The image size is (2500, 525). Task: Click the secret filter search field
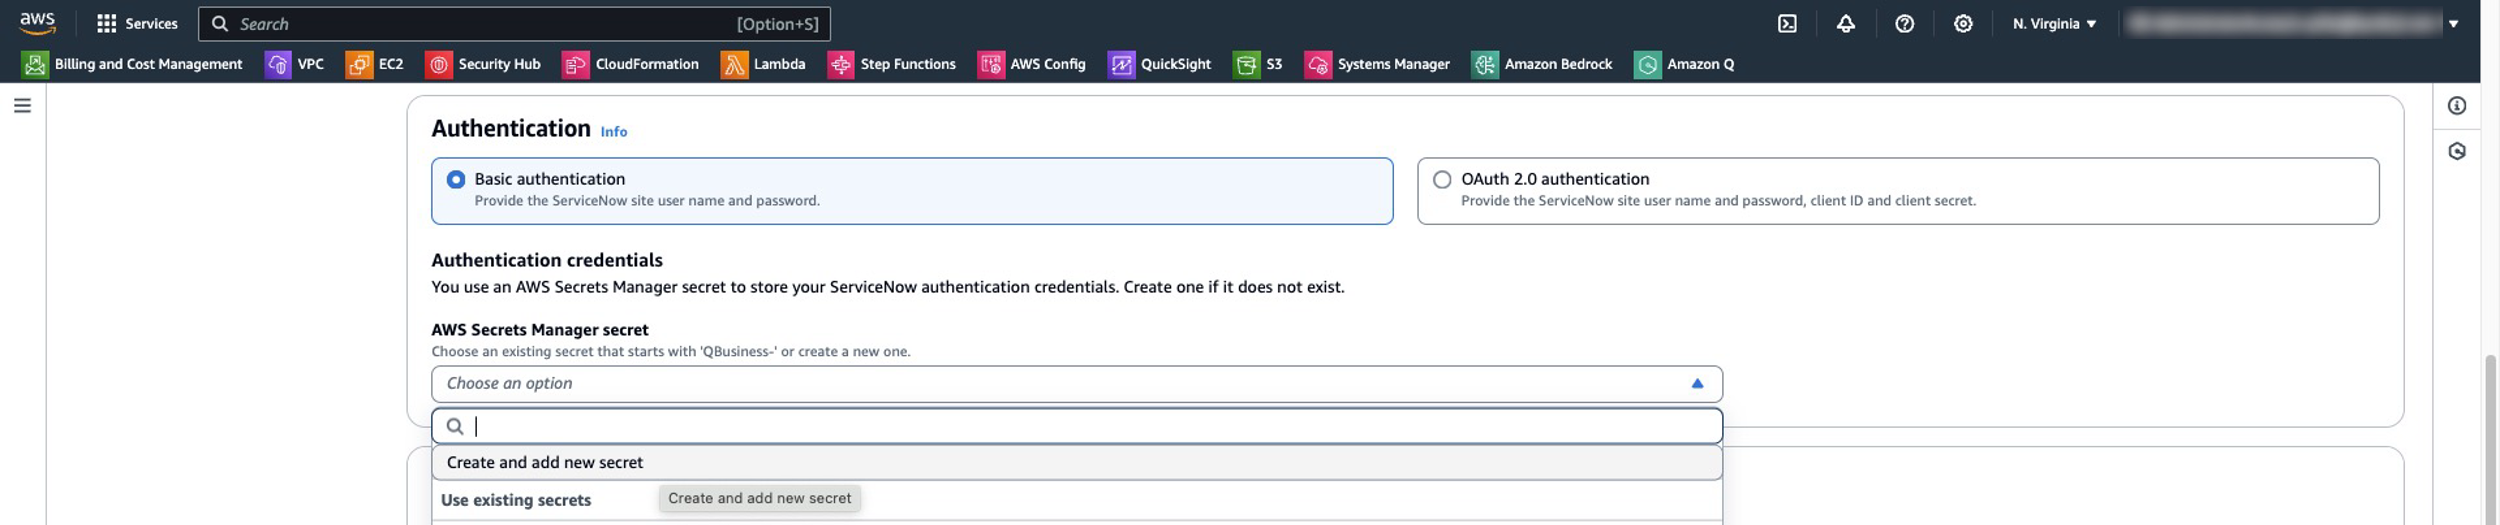point(1077,426)
